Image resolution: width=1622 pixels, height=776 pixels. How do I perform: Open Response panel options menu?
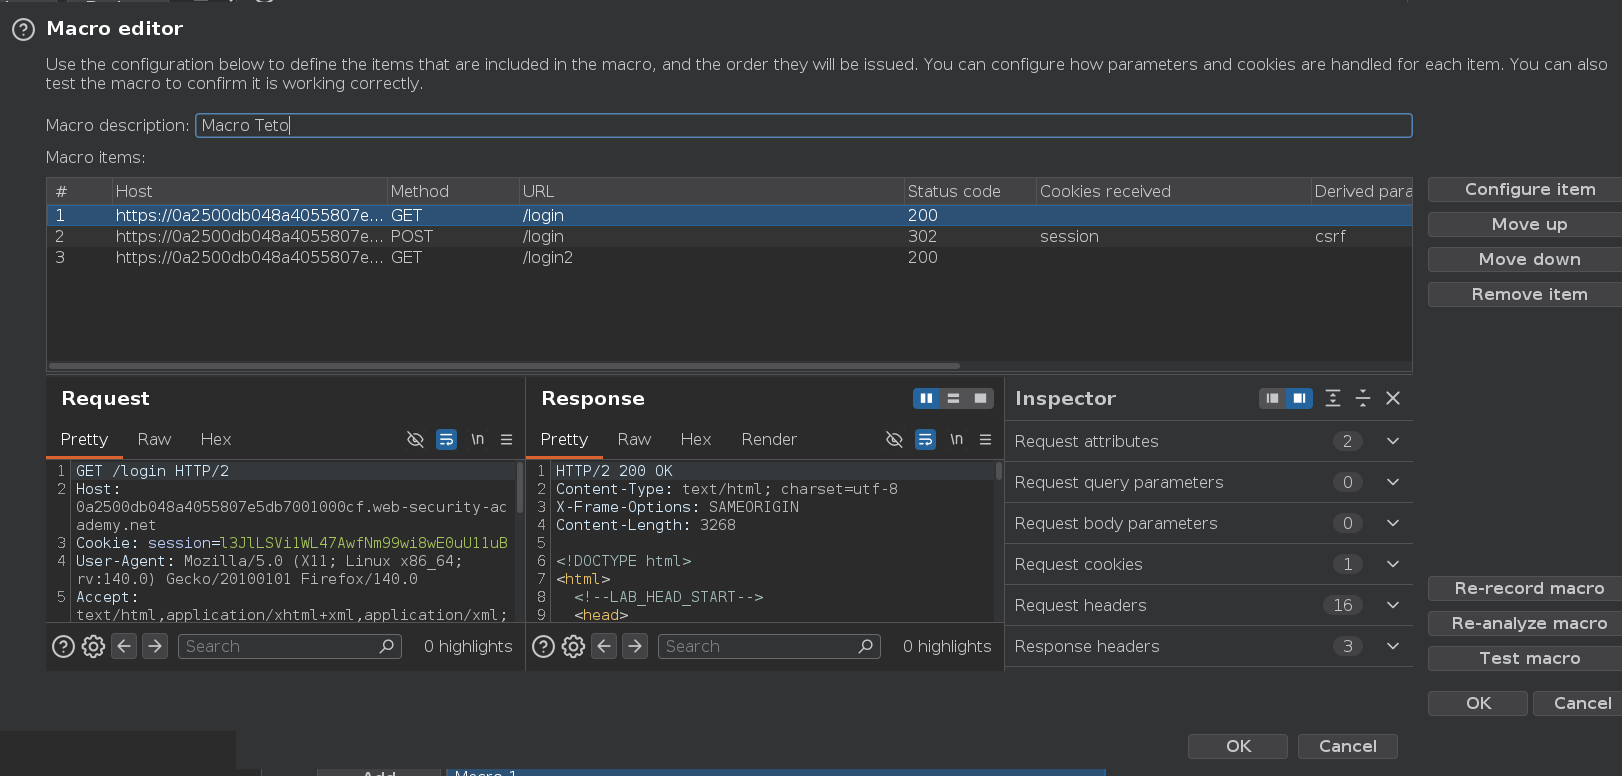(x=986, y=439)
